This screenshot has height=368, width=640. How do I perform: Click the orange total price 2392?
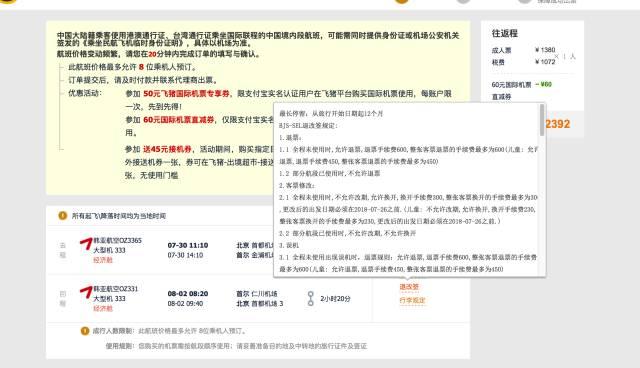click(558, 124)
